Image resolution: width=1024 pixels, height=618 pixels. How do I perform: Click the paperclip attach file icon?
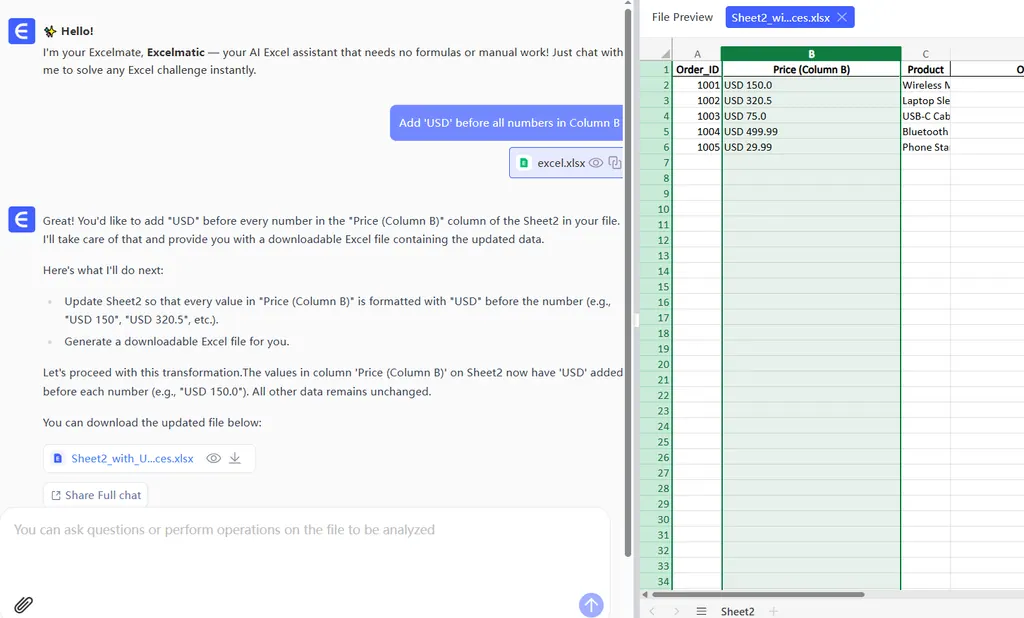tap(23, 604)
